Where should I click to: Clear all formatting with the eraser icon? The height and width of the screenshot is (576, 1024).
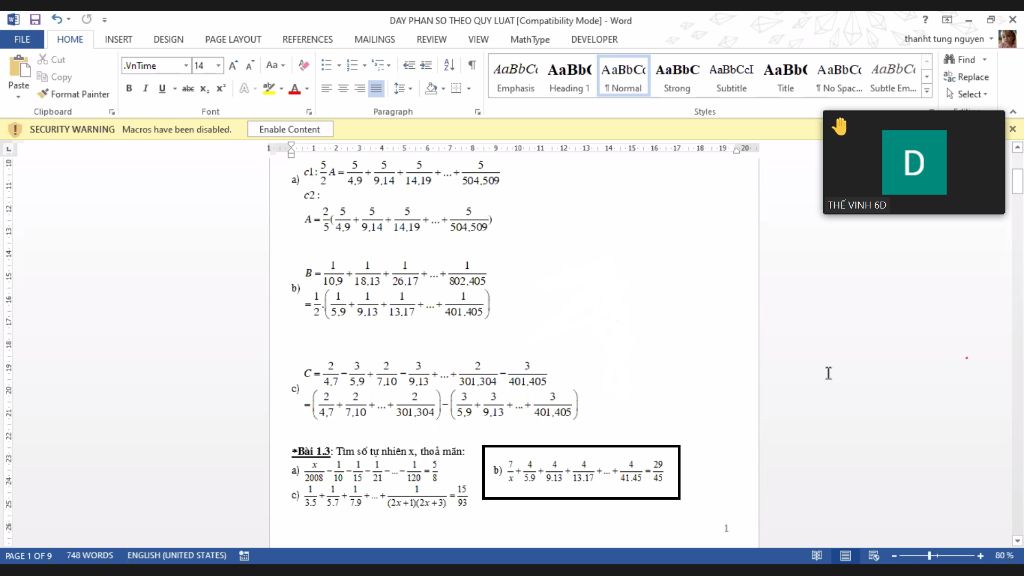pyautogui.click(x=303, y=65)
